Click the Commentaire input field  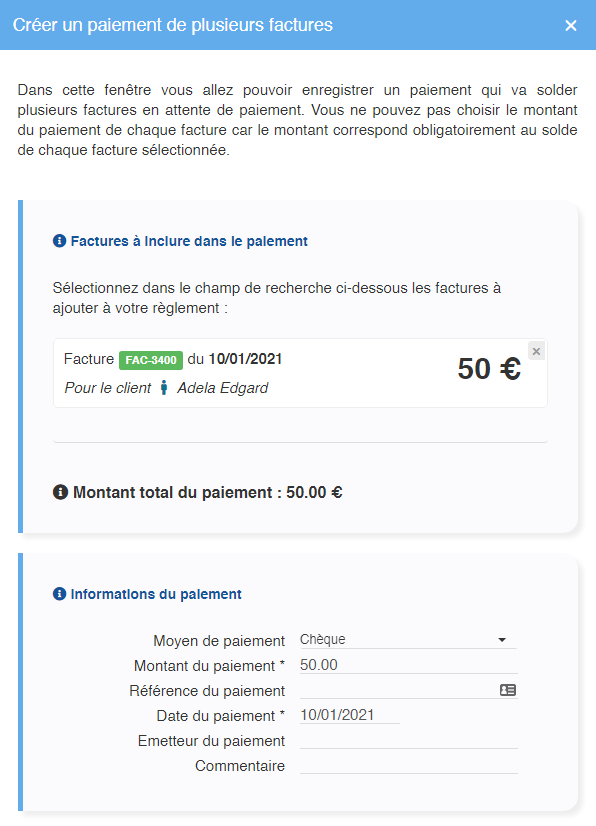pos(408,765)
